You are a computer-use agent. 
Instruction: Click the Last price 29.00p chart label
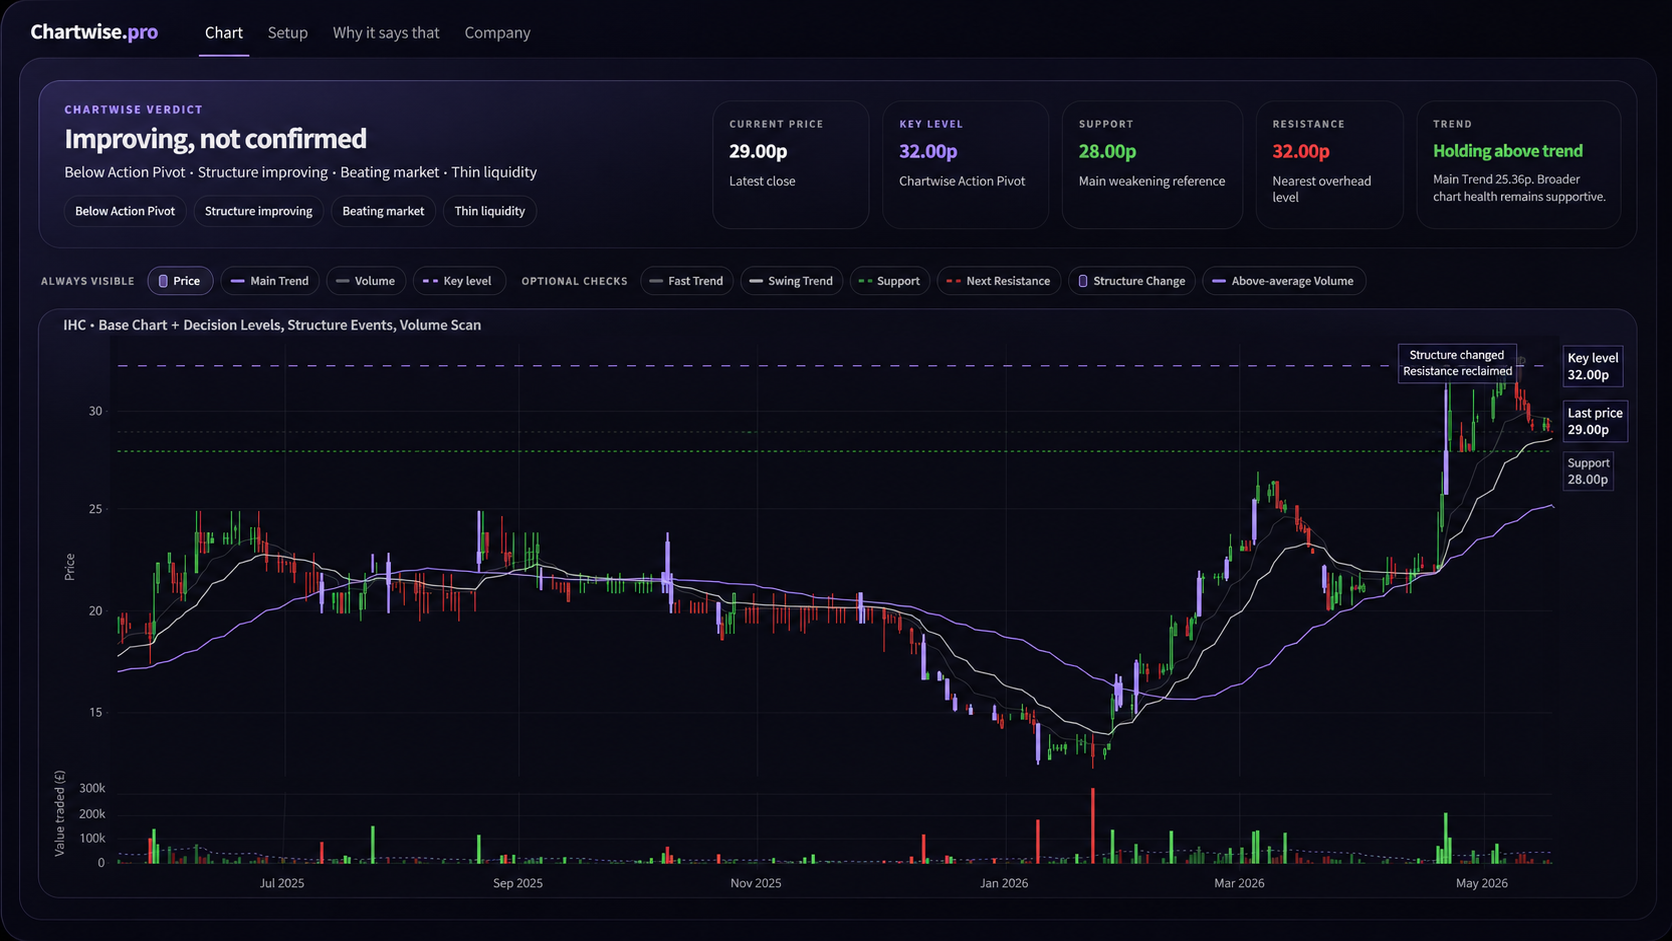tap(1595, 421)
